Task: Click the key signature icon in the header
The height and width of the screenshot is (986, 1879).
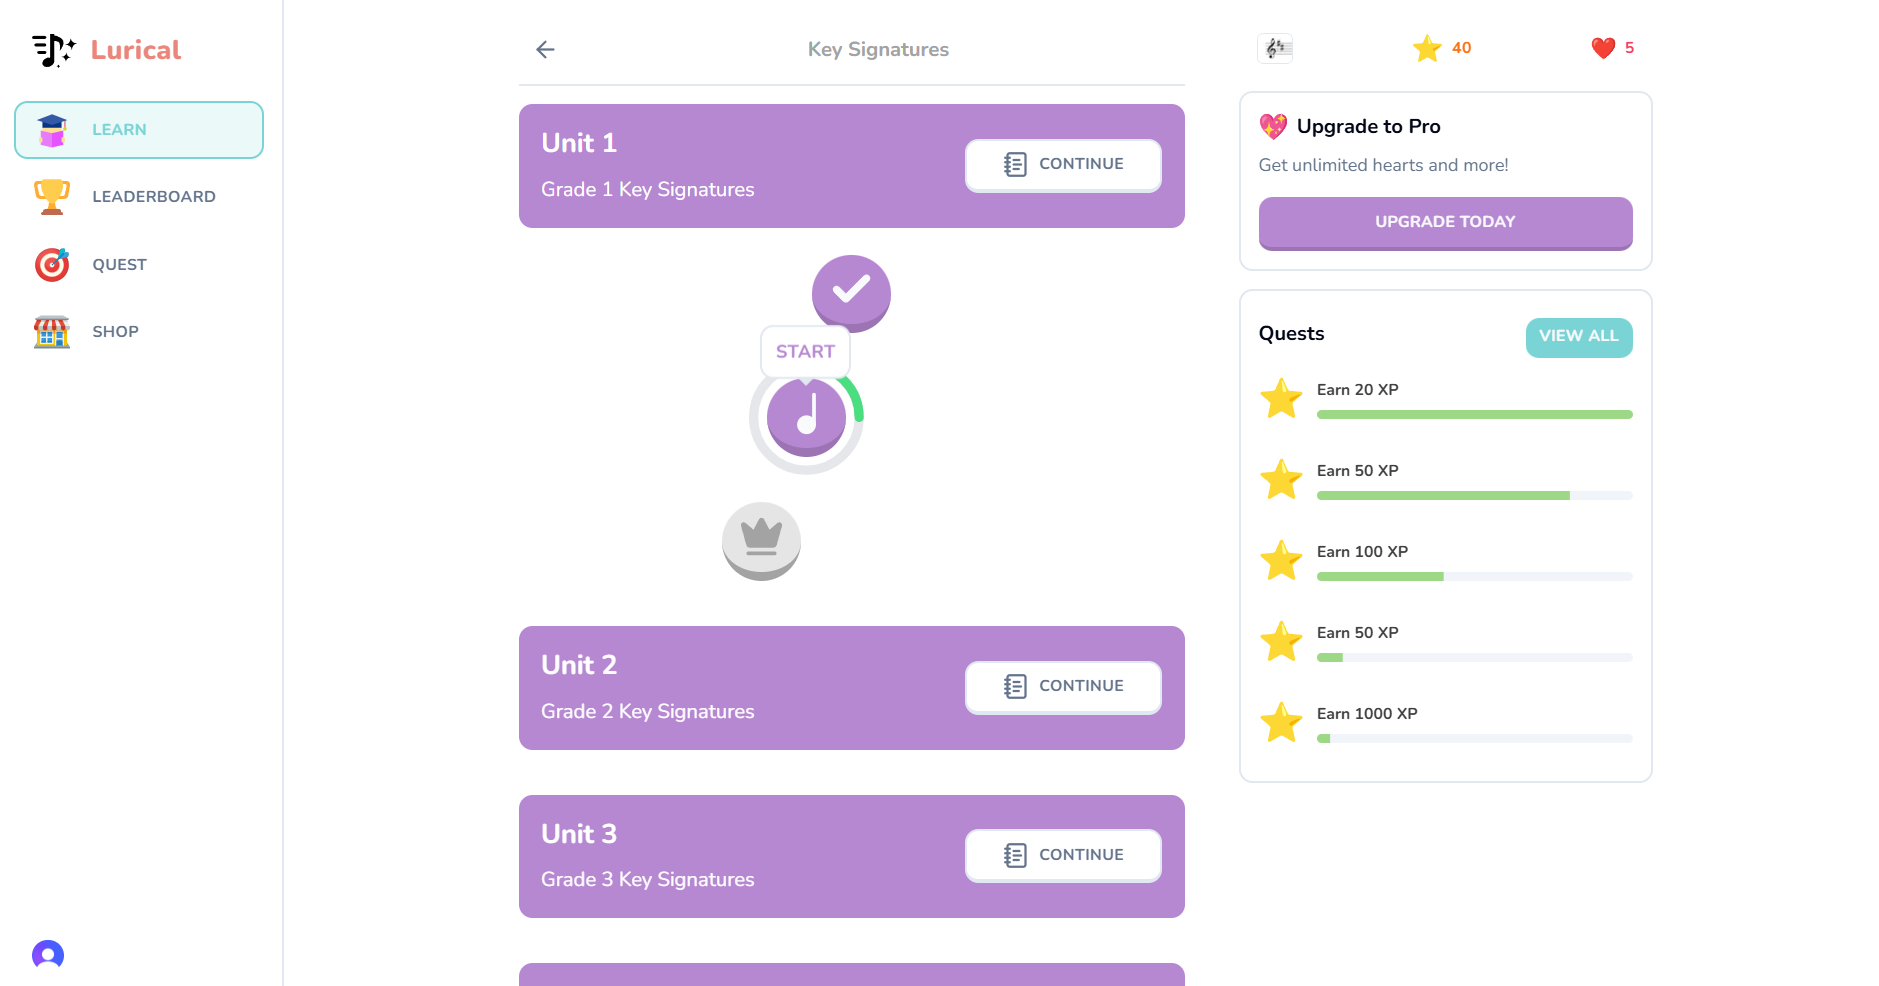Action: coord(1275,47)
